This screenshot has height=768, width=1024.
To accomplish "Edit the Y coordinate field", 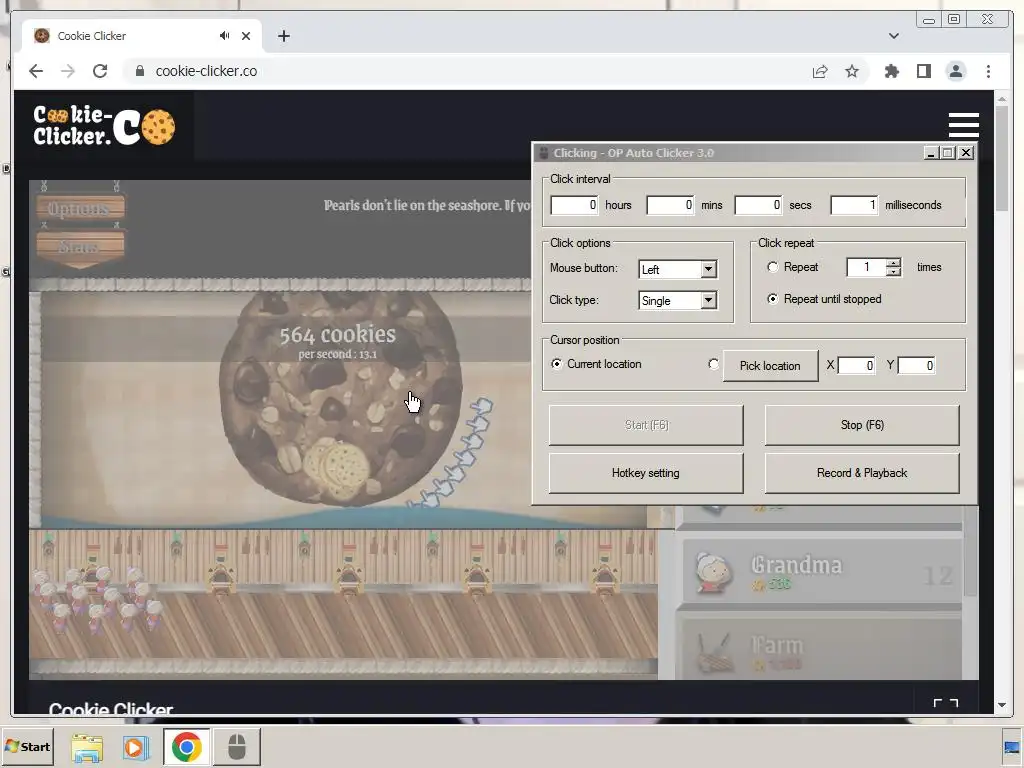I will point(916,365).
